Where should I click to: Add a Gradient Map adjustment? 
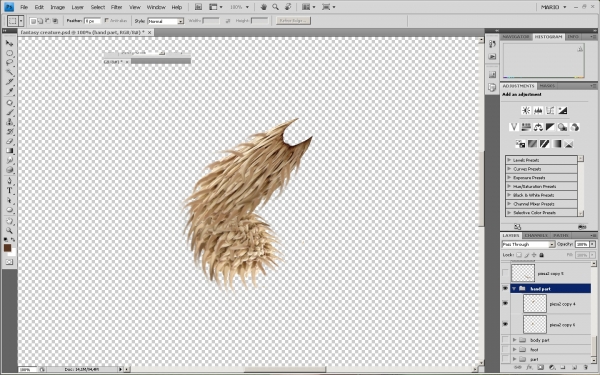coord(557,144)
